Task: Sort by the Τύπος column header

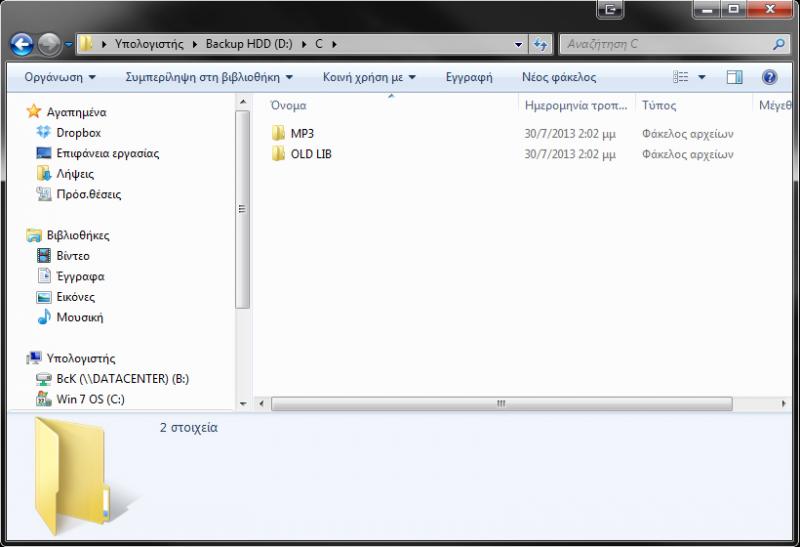Action: (x=694, y=105)
